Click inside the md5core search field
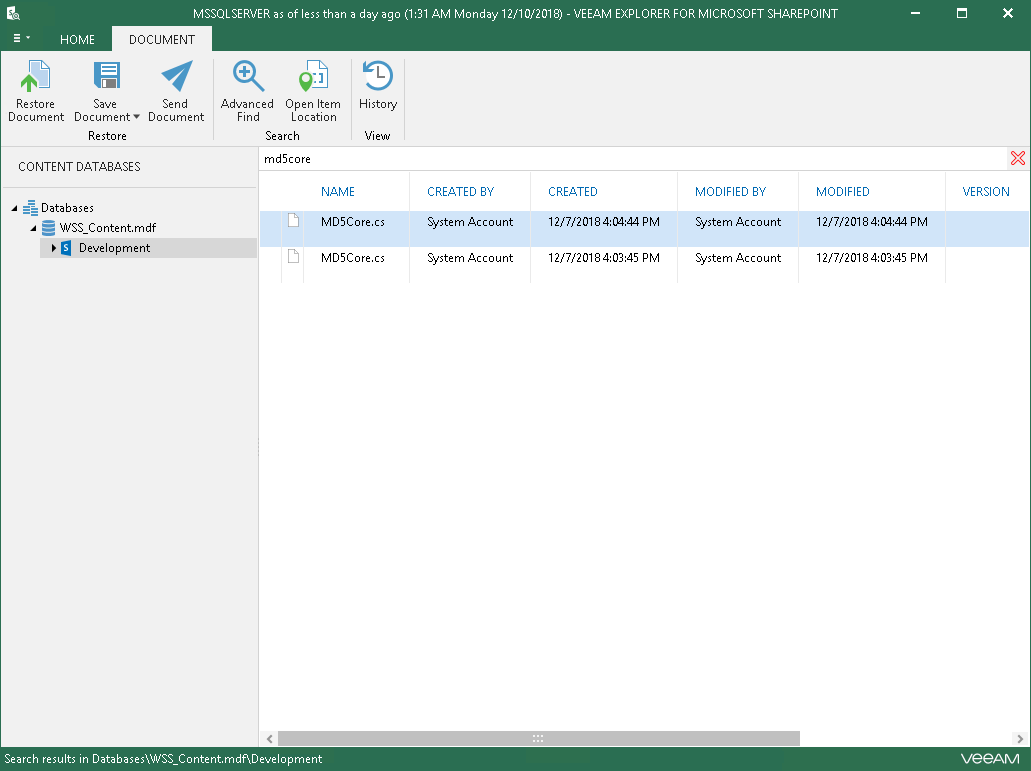This screenshot has width=1031, height=771. click(631, 158)
